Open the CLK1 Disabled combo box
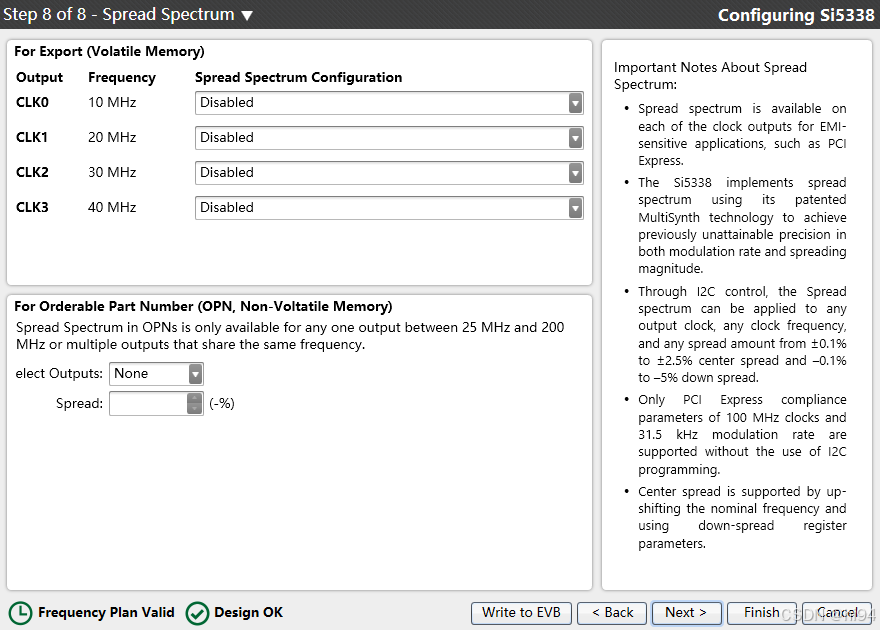Viewport: 880px width, 630px height. pos(389,138)
